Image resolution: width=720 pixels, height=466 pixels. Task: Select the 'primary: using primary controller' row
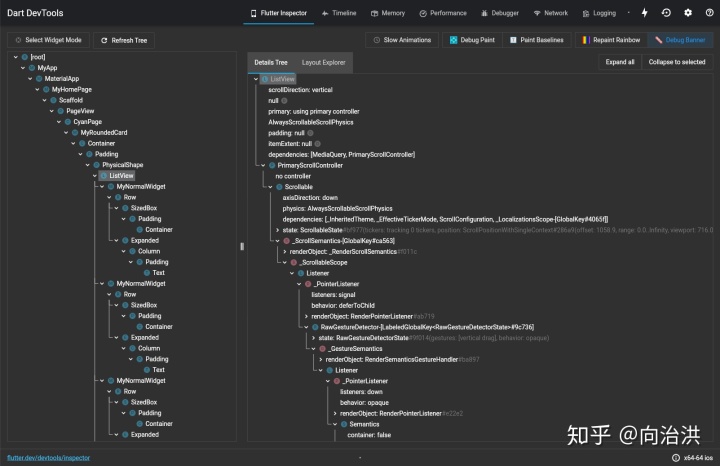point(314,111)
